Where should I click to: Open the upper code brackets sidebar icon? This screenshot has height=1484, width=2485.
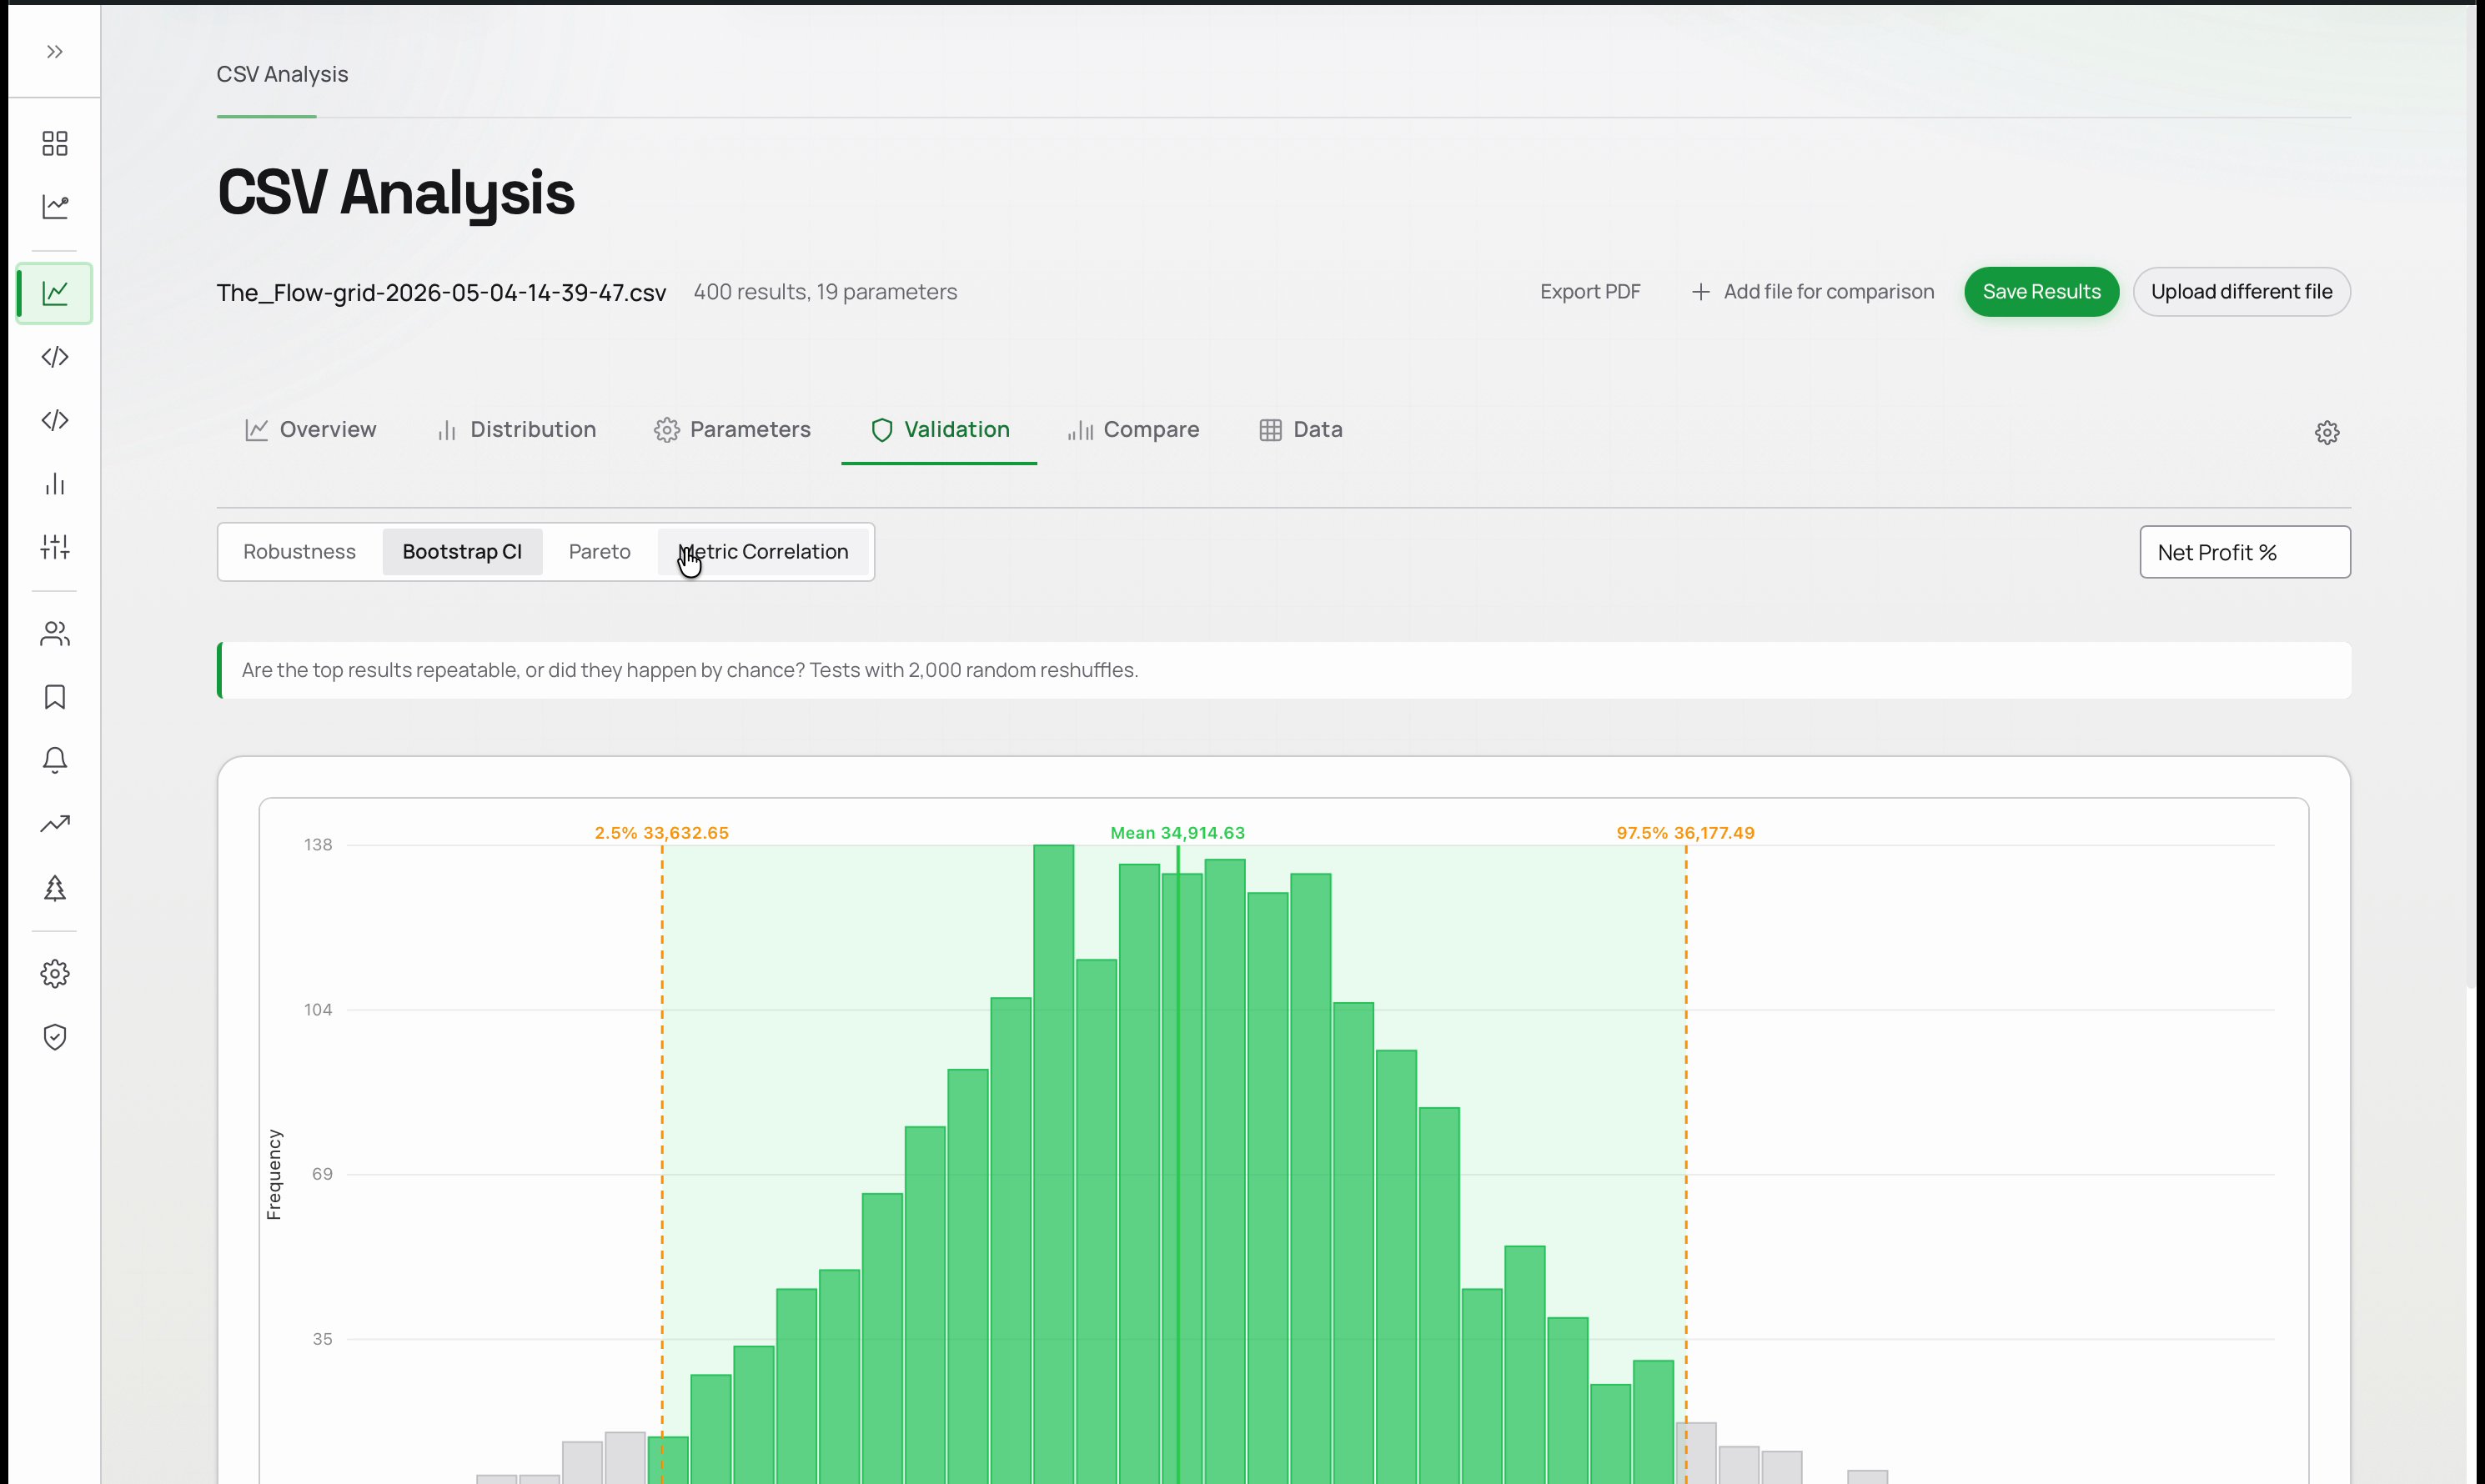[55, 357]
